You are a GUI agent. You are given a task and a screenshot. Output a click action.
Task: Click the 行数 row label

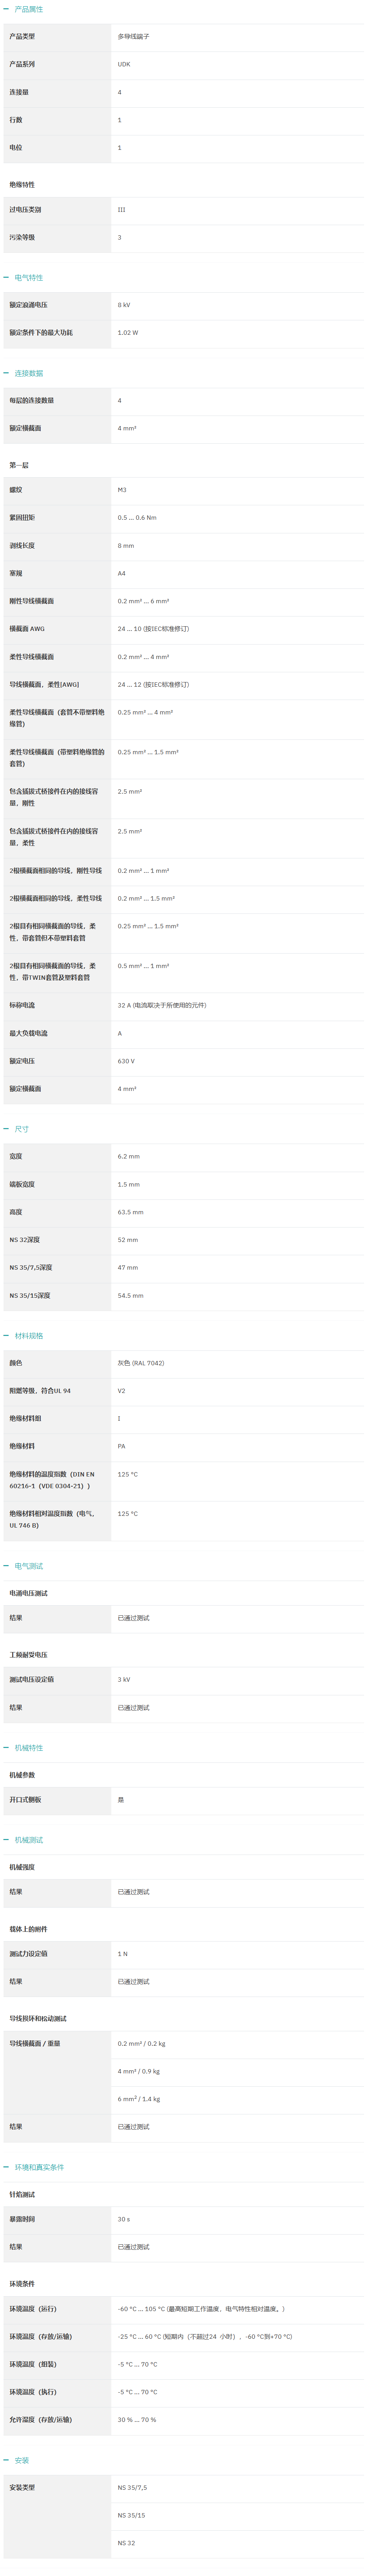[16, 120]
